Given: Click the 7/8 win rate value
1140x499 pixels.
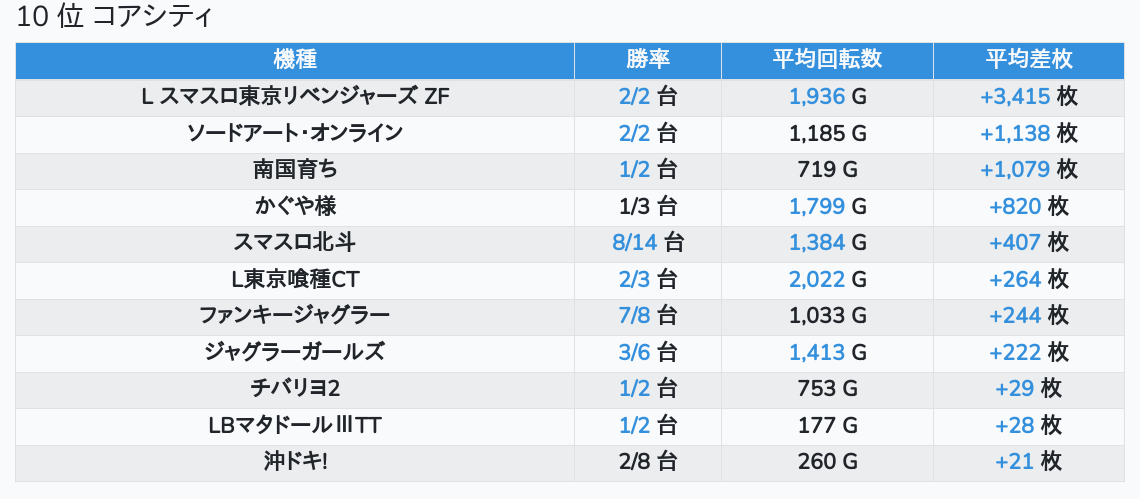Looking at the screenshot, I should click(x=635, y=315).
